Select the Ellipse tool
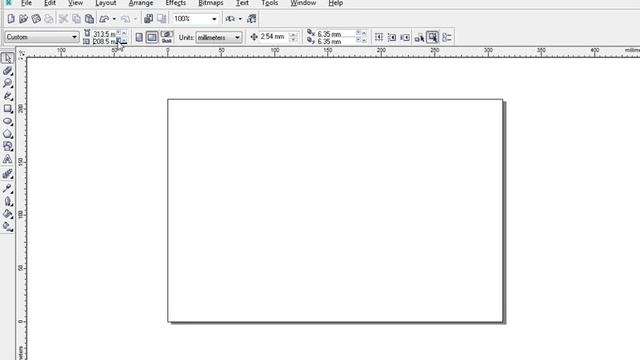 7,121
